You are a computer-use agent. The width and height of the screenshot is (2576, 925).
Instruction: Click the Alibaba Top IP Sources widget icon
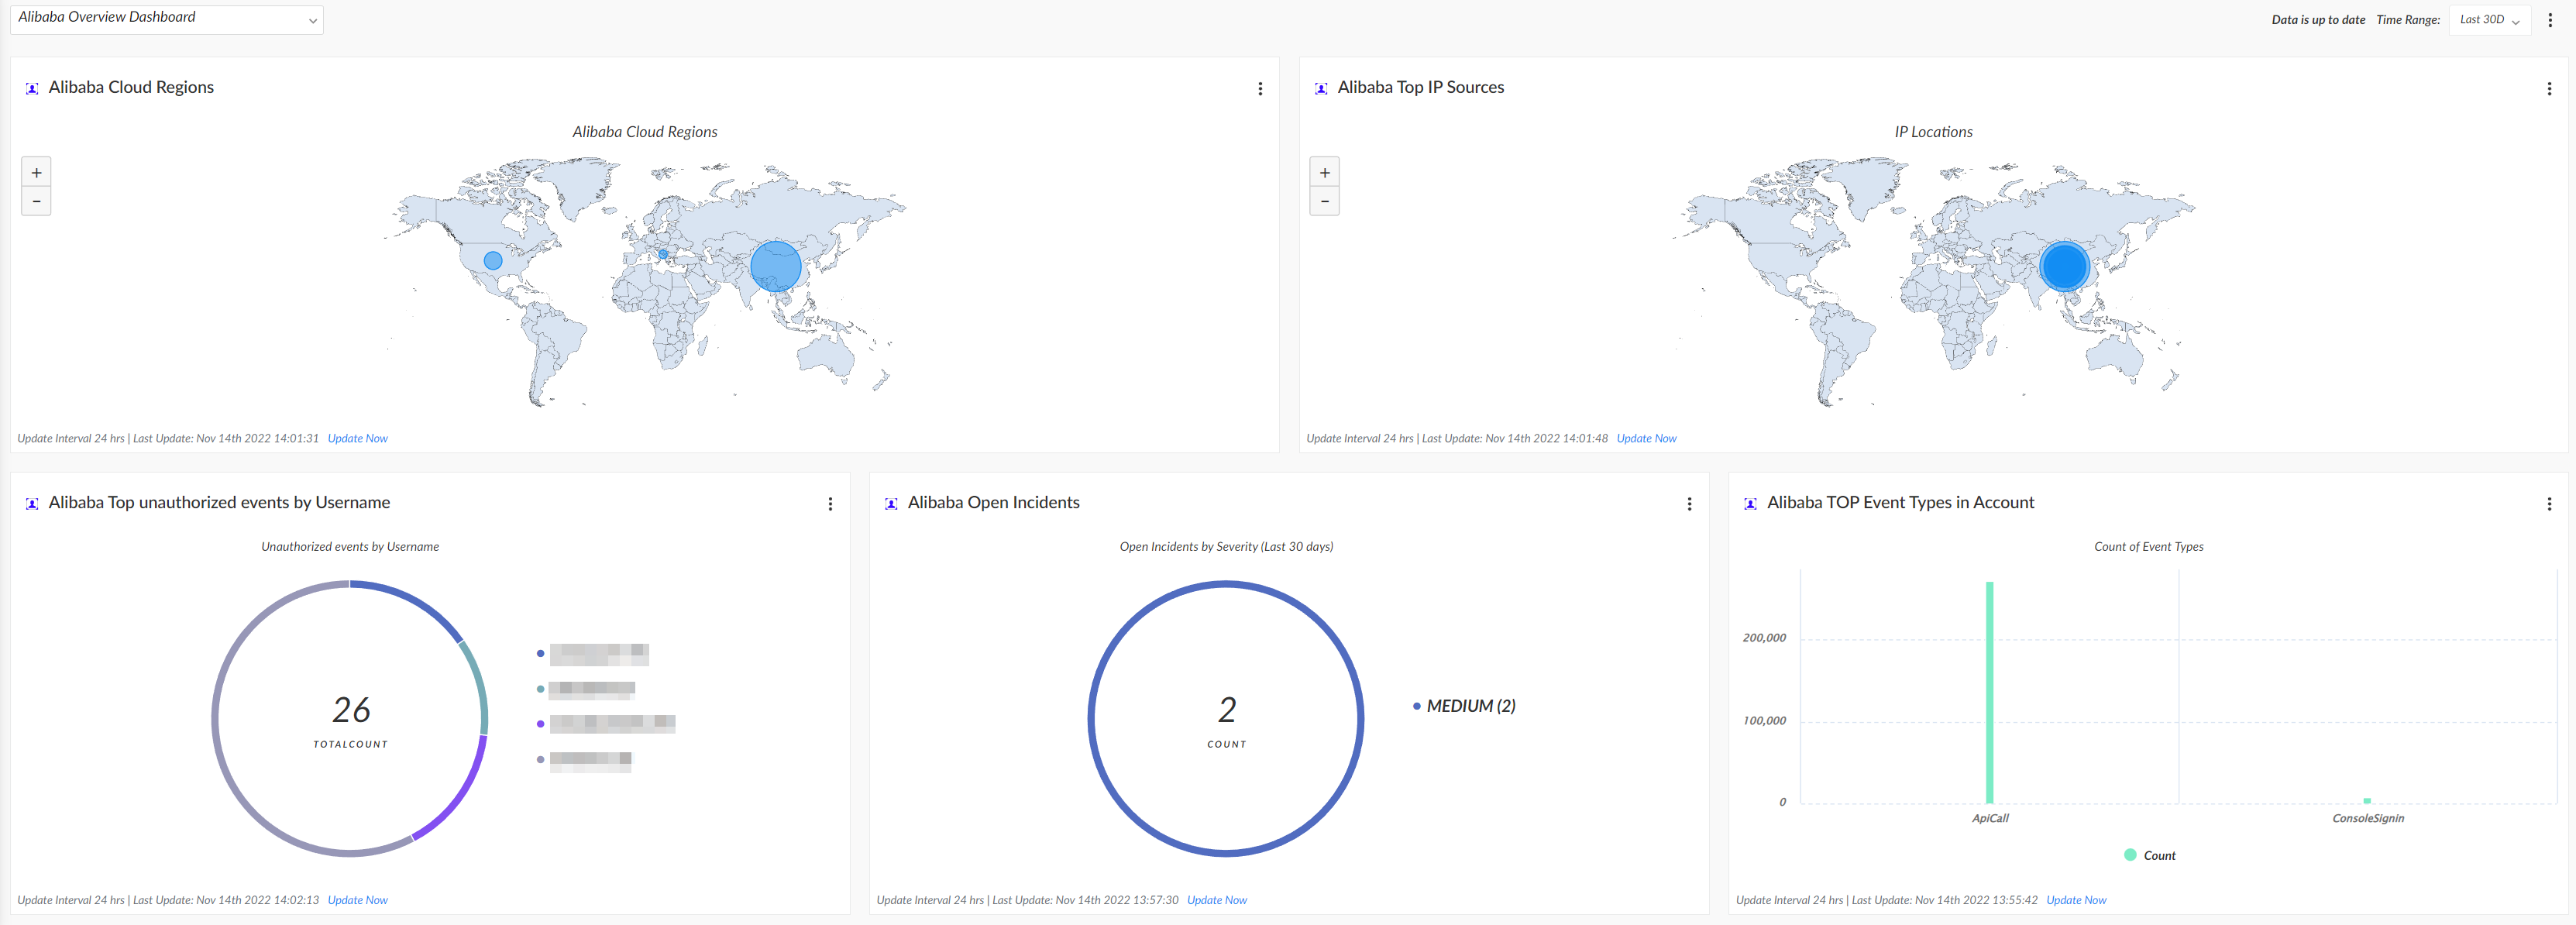point(1321,89)
